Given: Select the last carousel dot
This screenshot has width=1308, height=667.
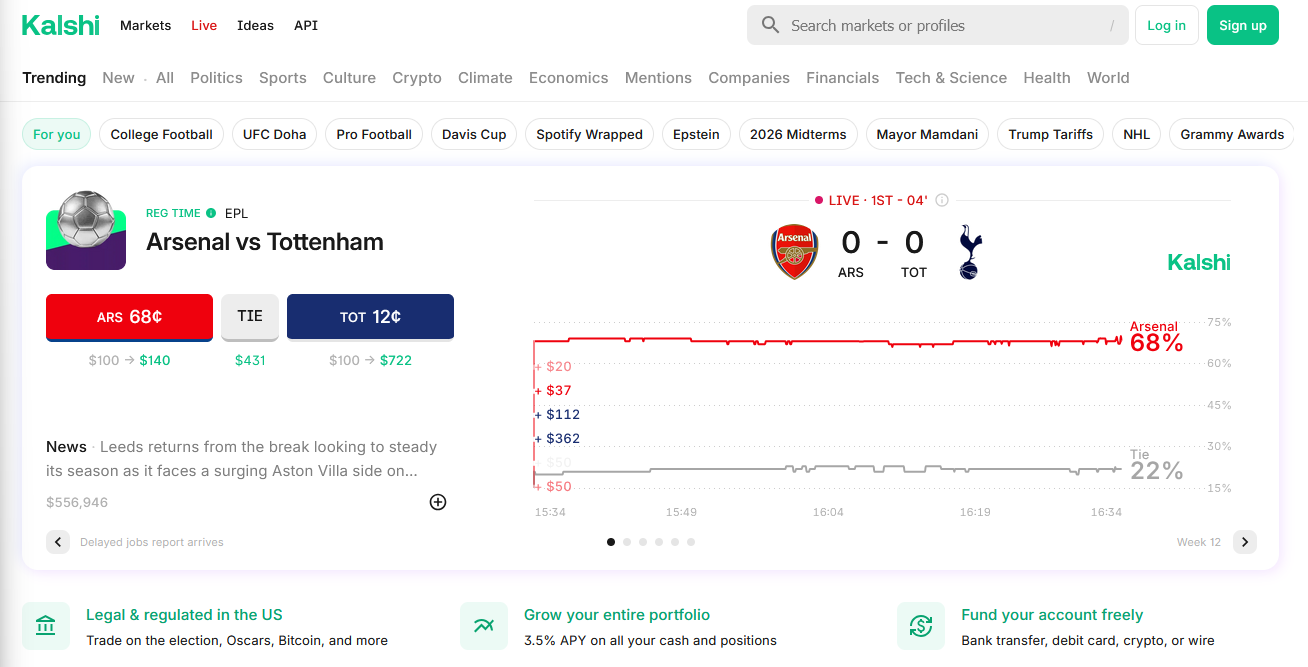Looking at the screenshot, I should (x=691, y=542).
